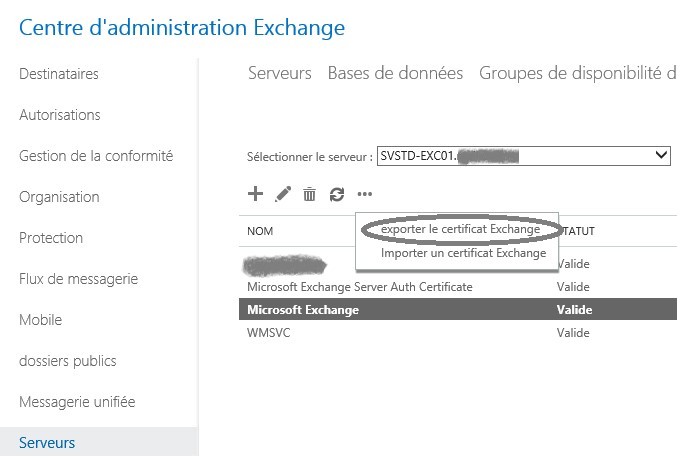Go to Autorisations in the sidebar

coord(60,115)
